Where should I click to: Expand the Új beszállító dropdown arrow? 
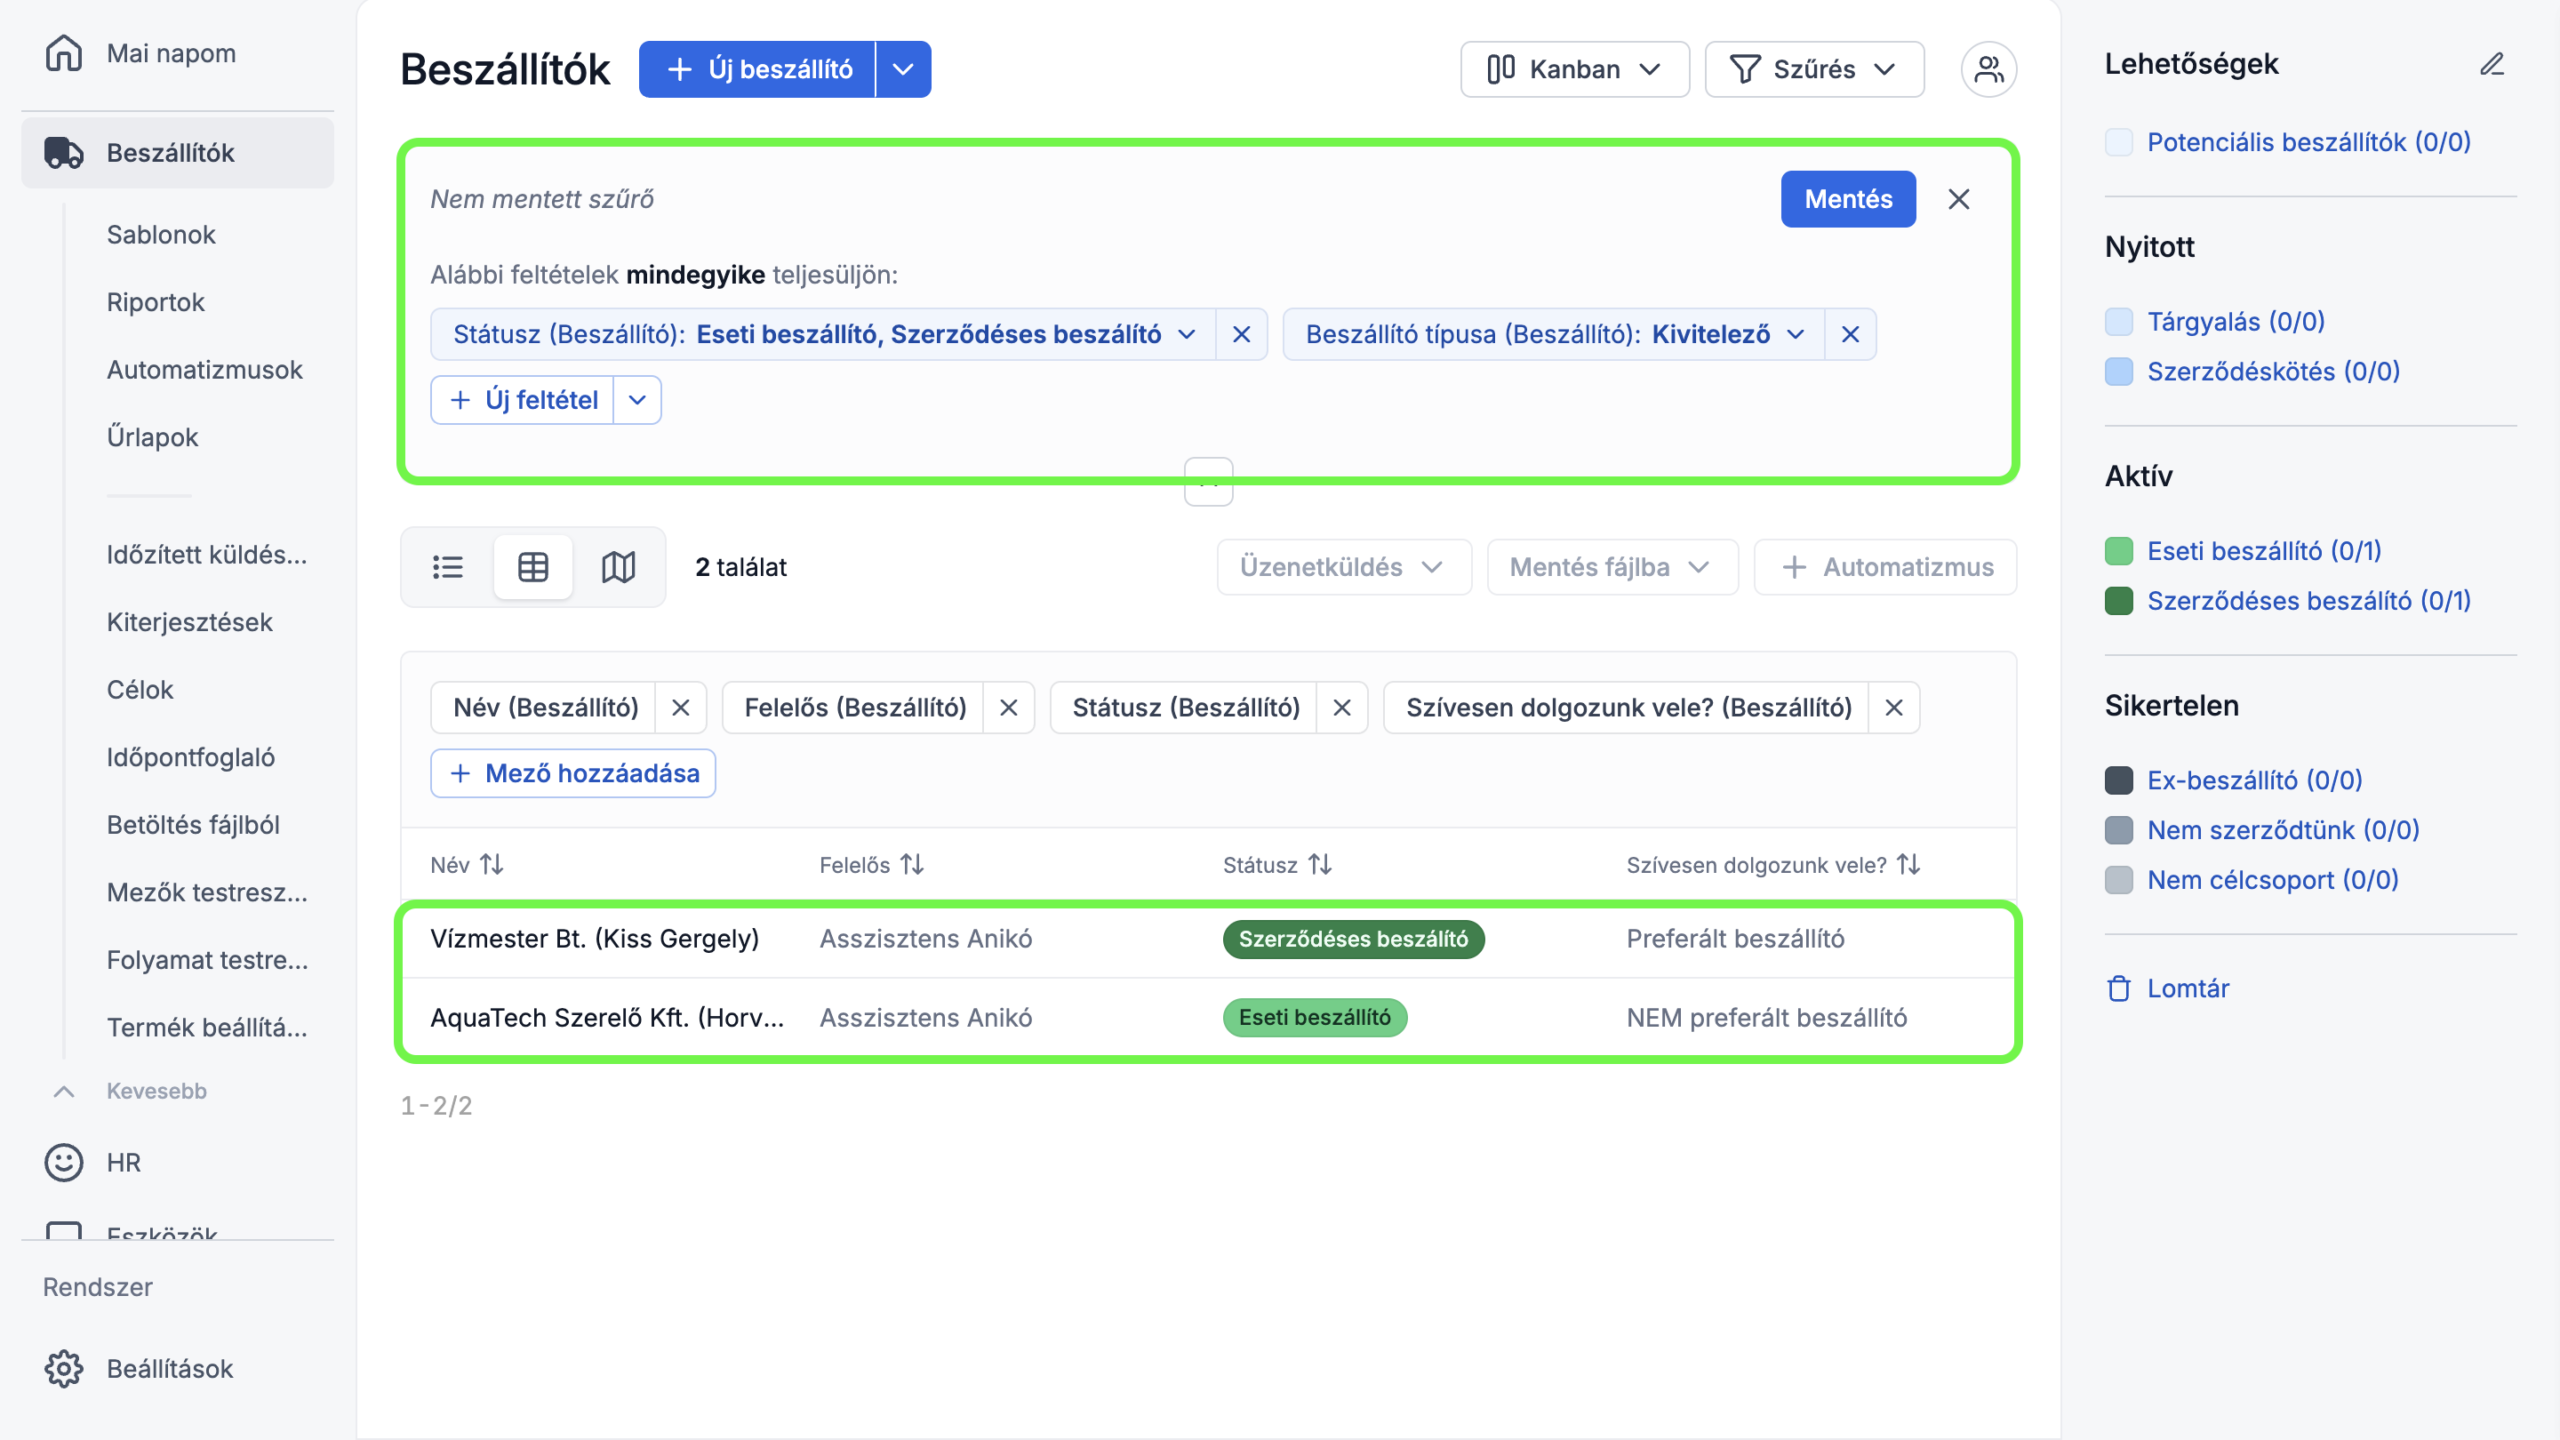903,69
